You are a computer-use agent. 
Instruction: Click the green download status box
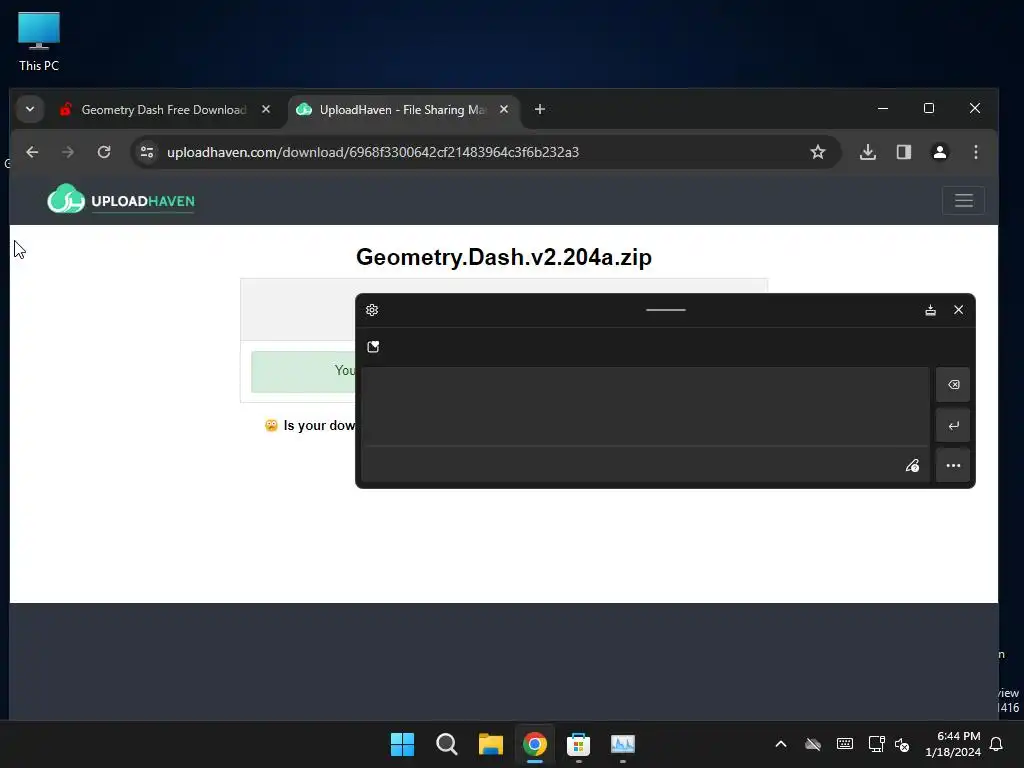tap(303, 372)
